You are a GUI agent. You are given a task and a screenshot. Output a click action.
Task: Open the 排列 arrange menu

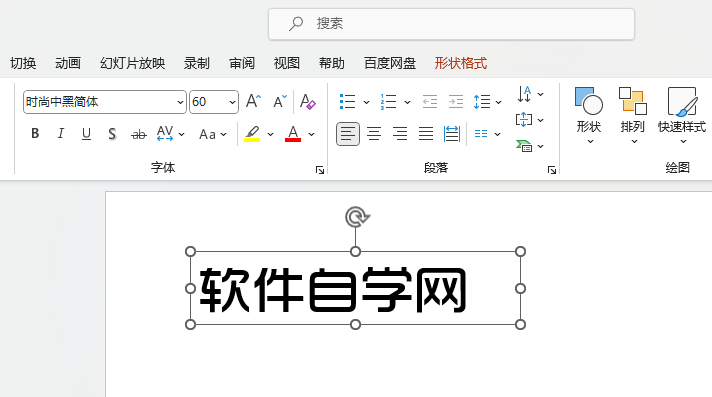tap(633, 115)
